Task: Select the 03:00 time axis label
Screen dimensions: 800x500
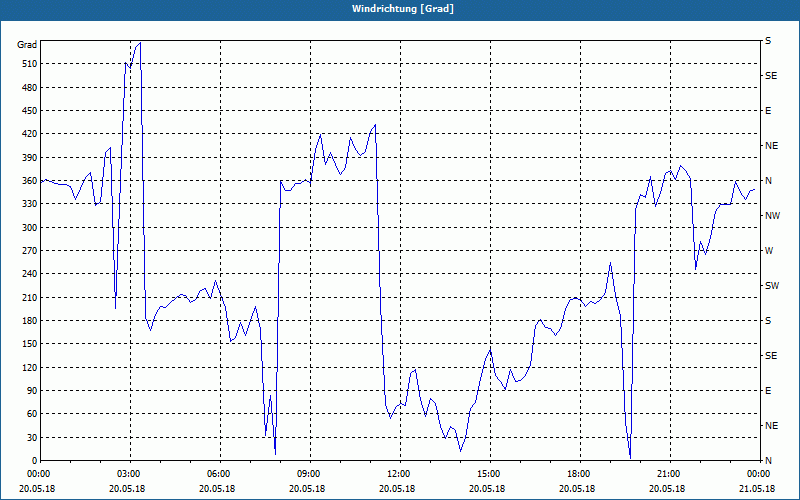Action: [127, 473]
